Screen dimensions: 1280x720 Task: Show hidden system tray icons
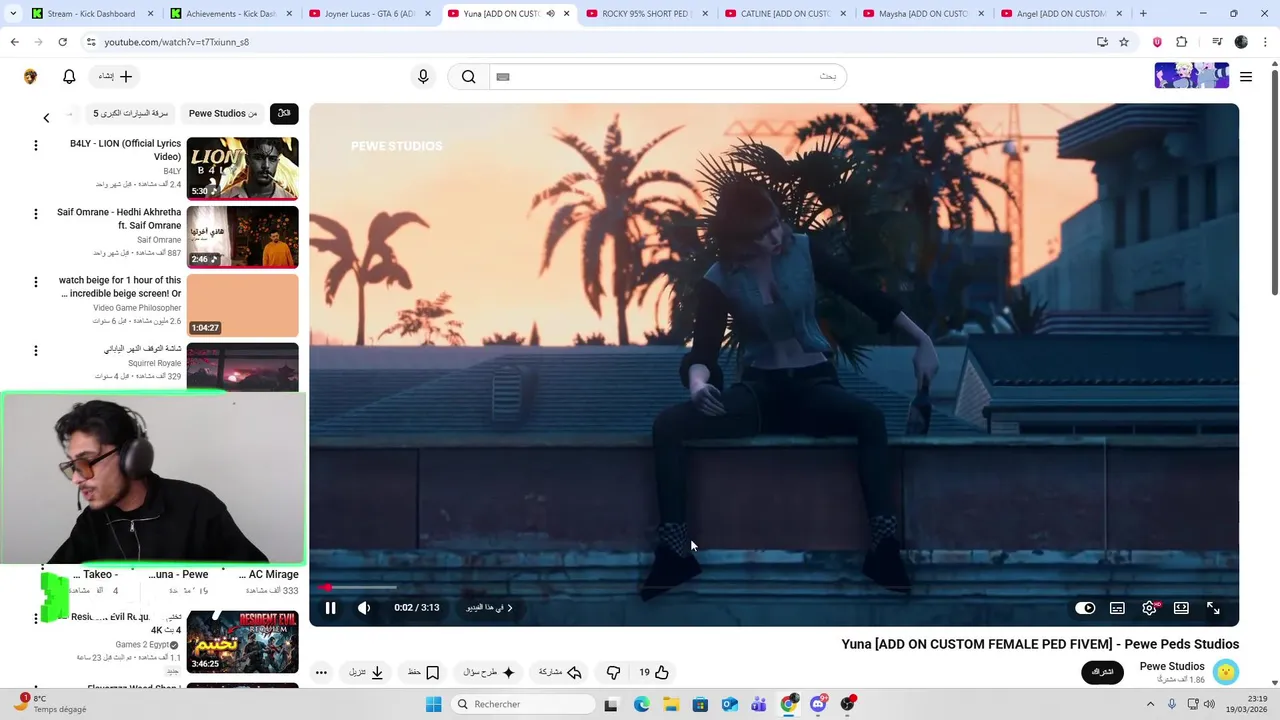pos(1150,704)
